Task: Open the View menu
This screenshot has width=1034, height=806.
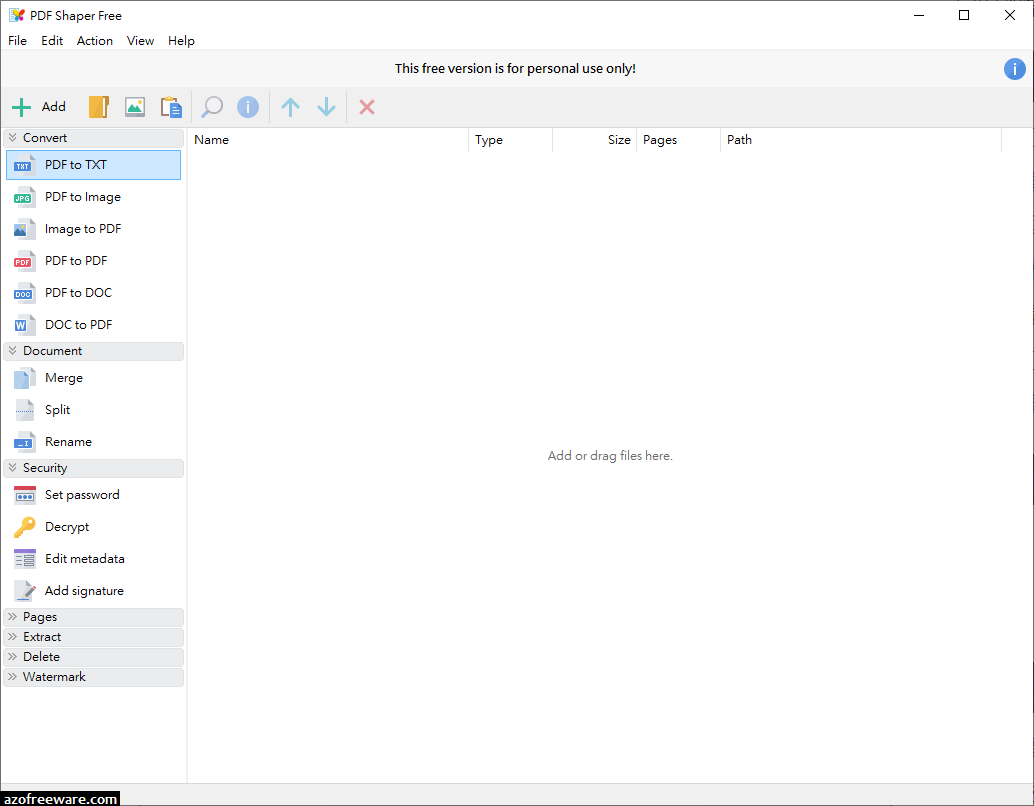Action: (140, 41)
